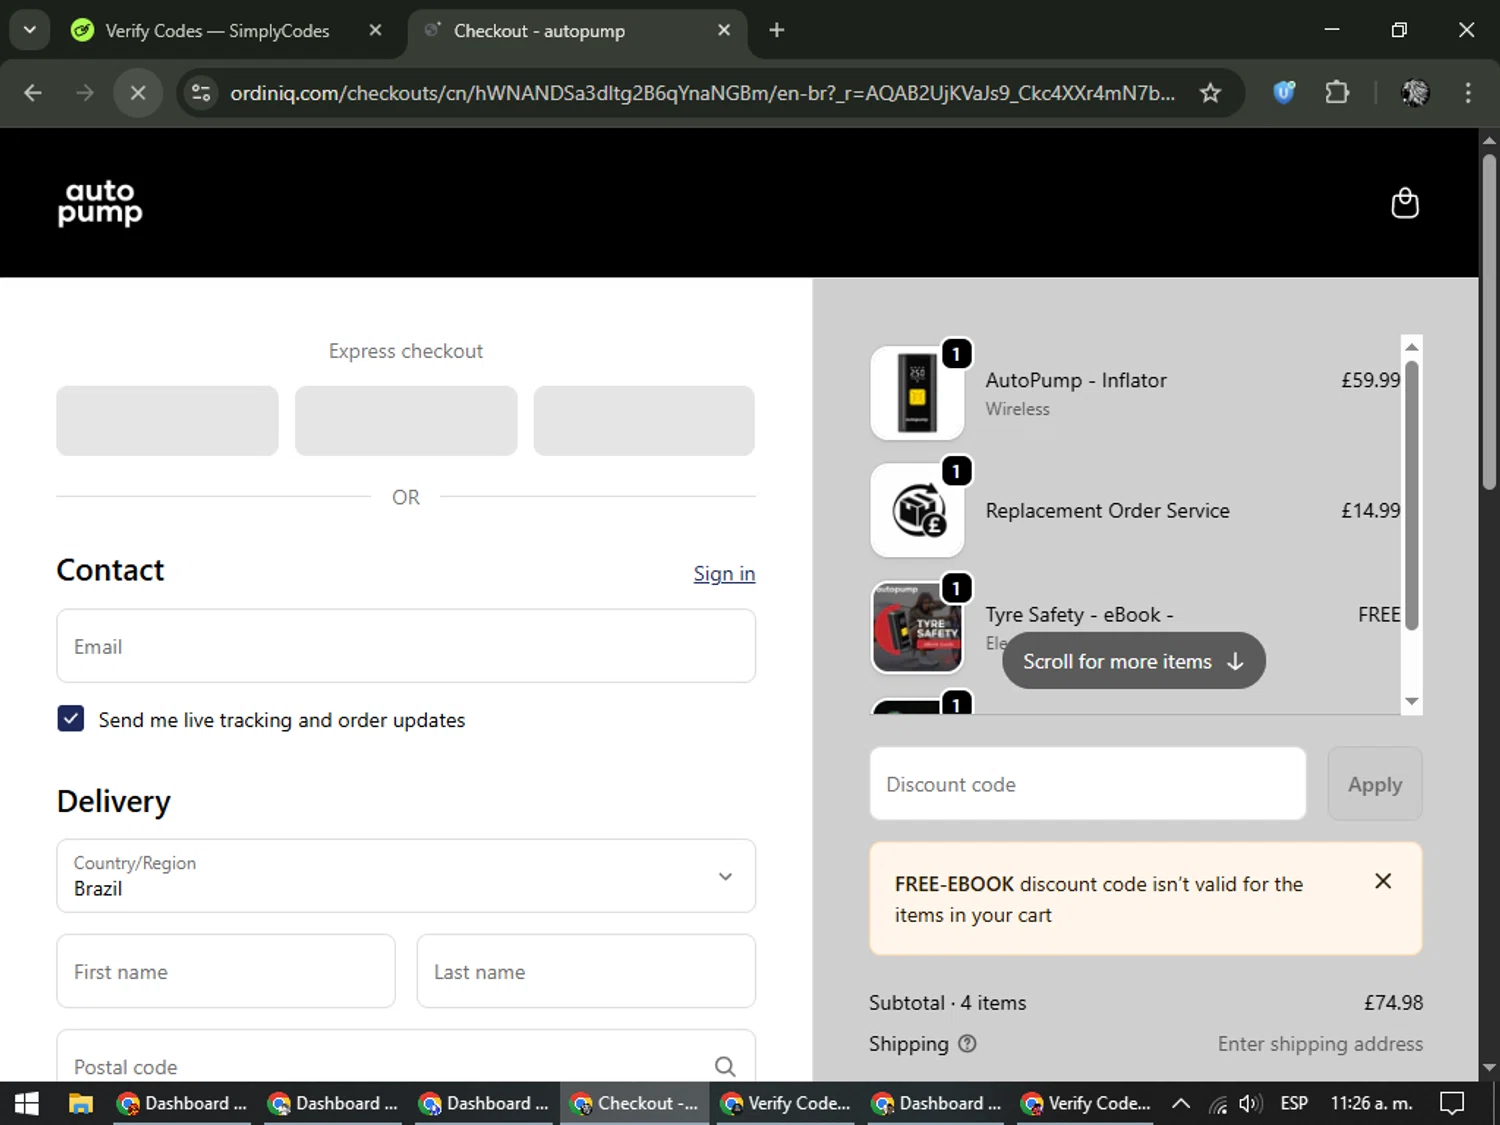Viewport: 1500px width, 1125px height.
Task: Click the postal code search magnifier icon
Action: point(725,1066)
